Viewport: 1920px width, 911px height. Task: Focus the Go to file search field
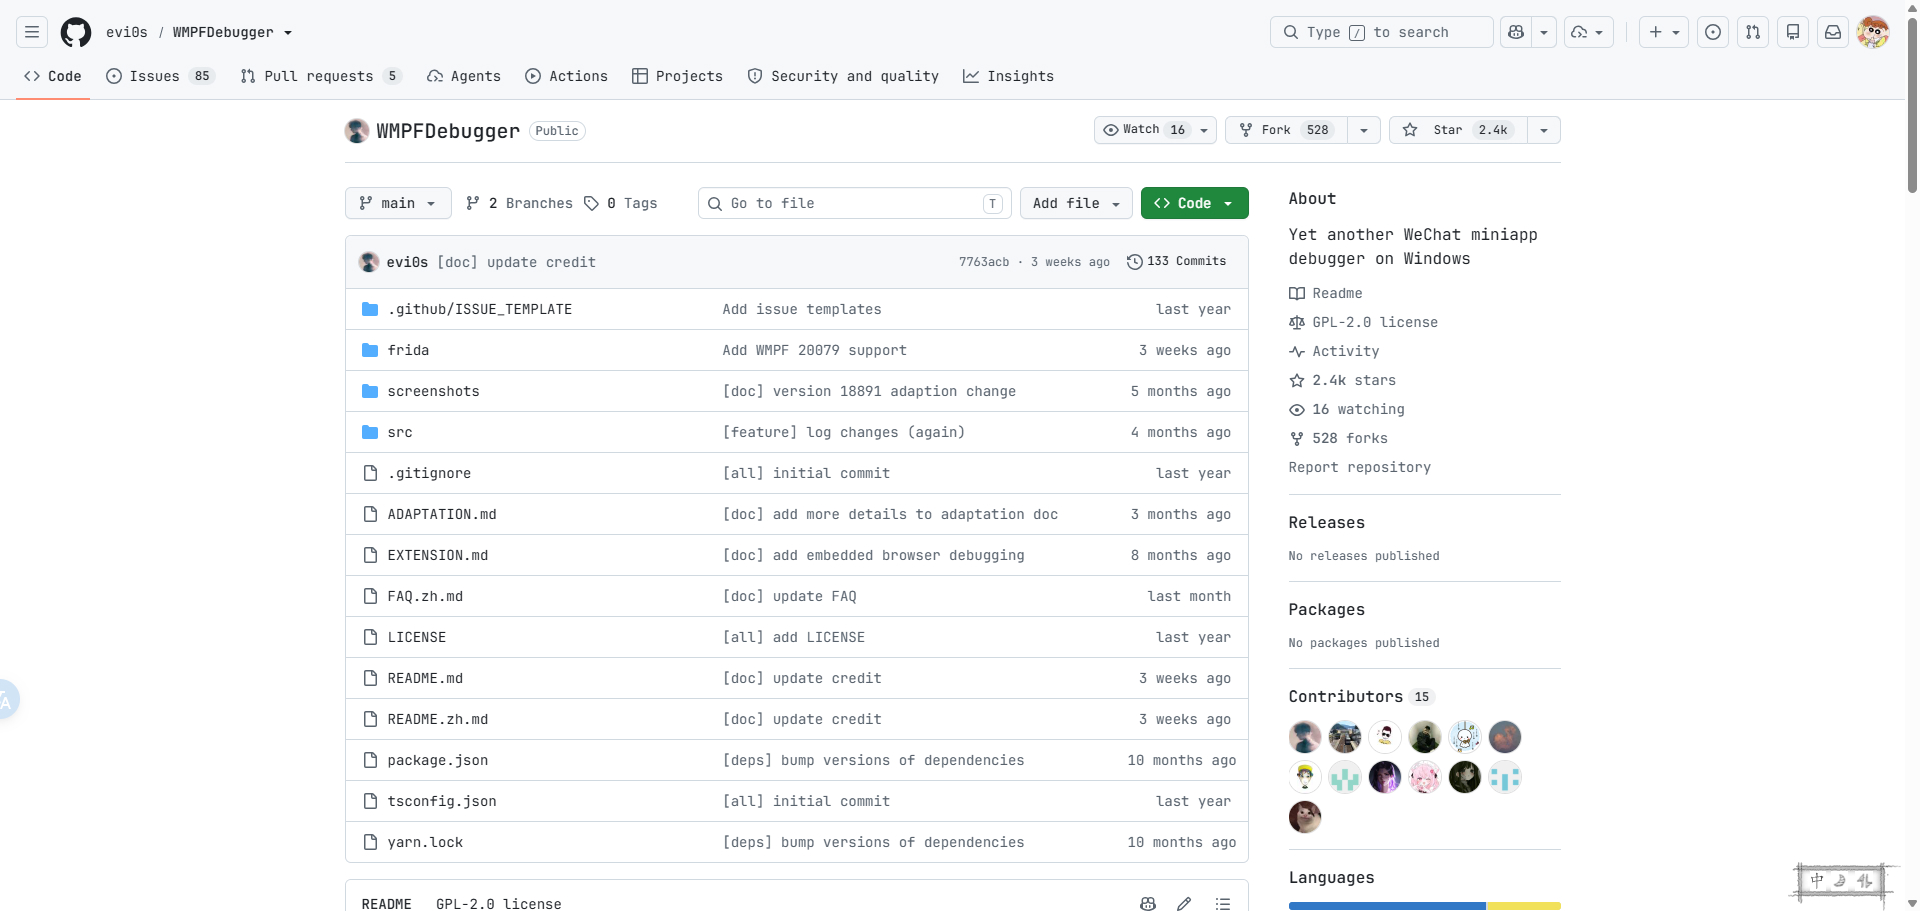[x=855, y=203]
